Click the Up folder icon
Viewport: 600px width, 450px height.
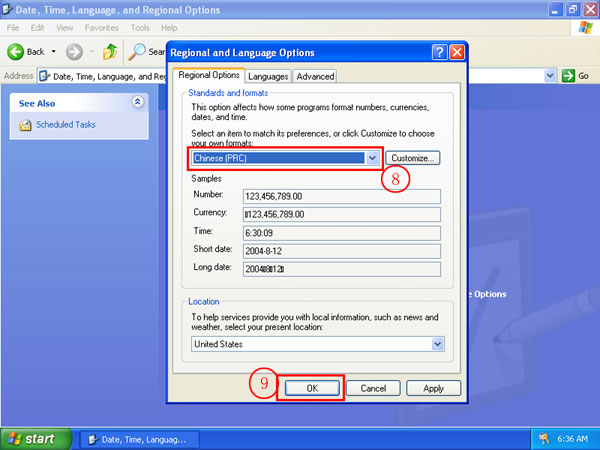pos(110,51)
